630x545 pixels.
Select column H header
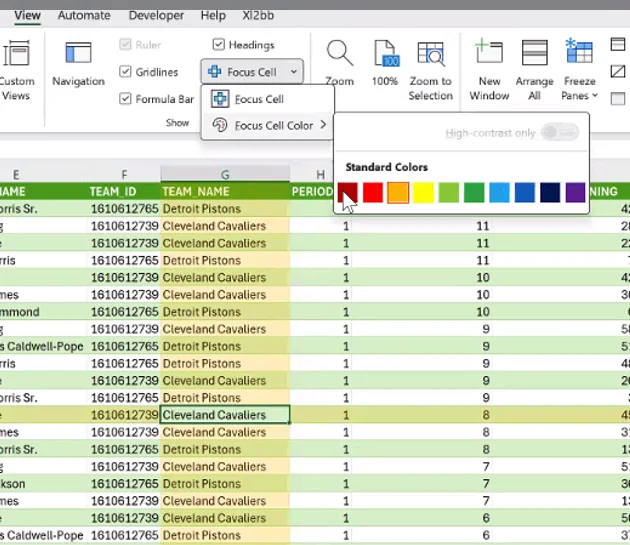[x=320, y=174]
